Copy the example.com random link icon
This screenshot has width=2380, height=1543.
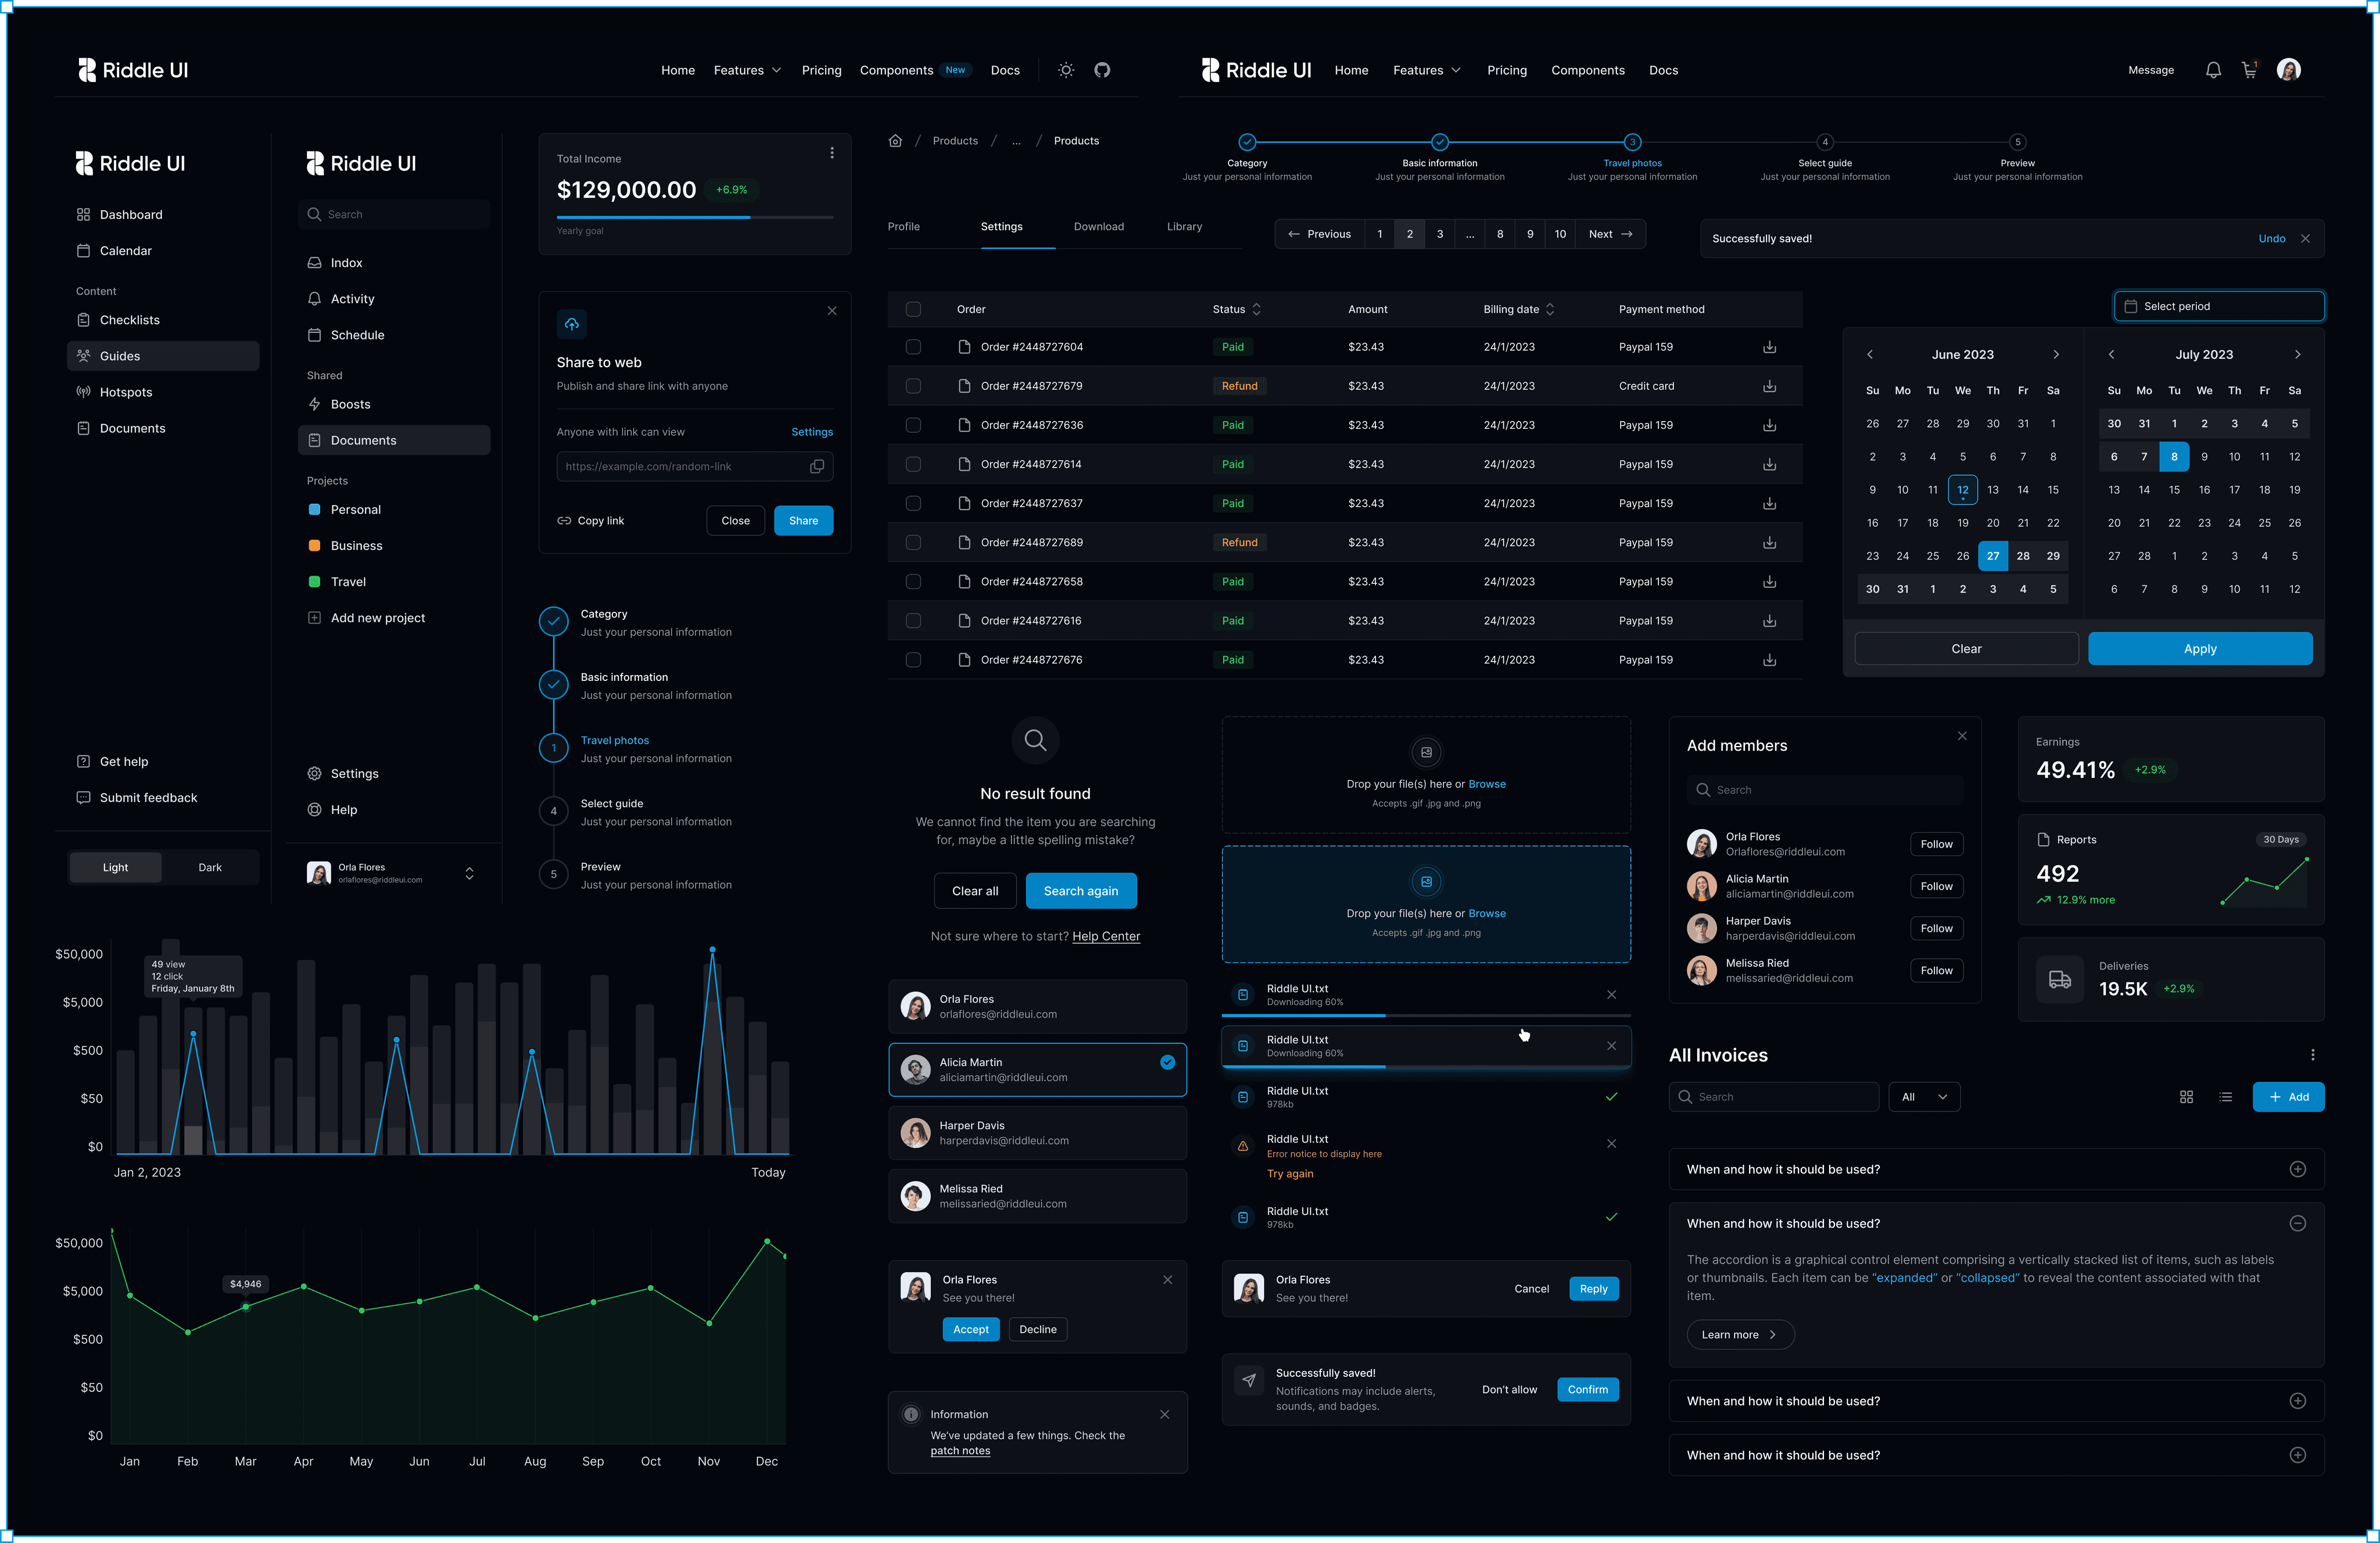pyautogui.click(x=817, y=467)
